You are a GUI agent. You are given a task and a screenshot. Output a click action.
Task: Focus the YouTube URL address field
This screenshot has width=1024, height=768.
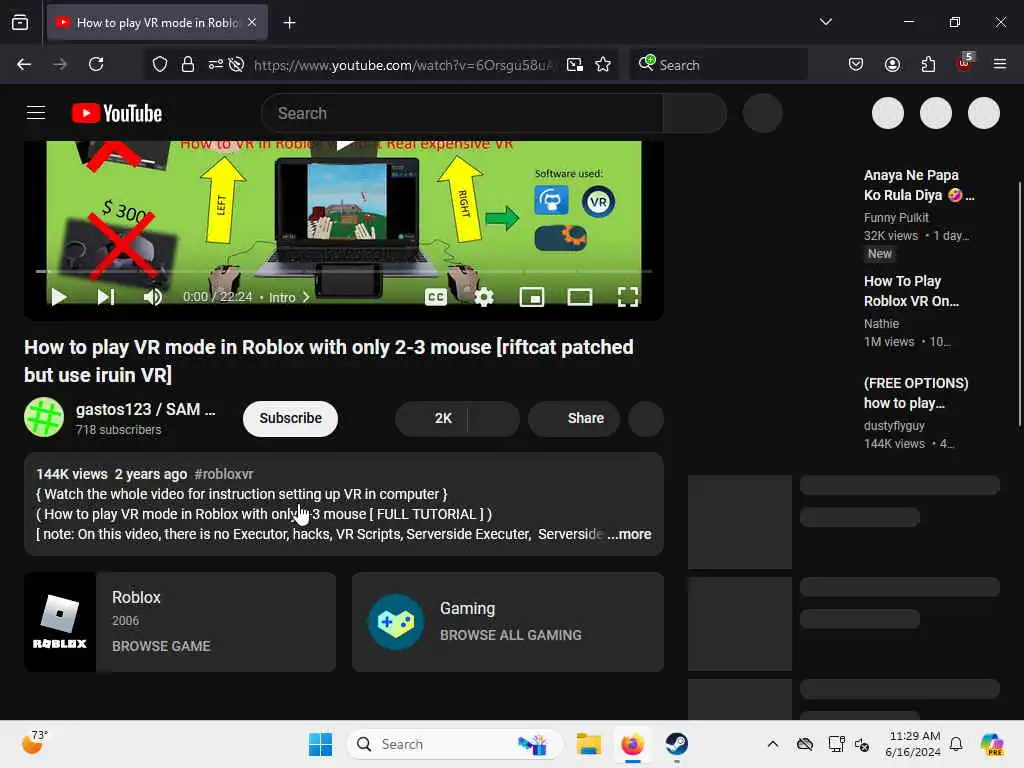pos(404,65)
